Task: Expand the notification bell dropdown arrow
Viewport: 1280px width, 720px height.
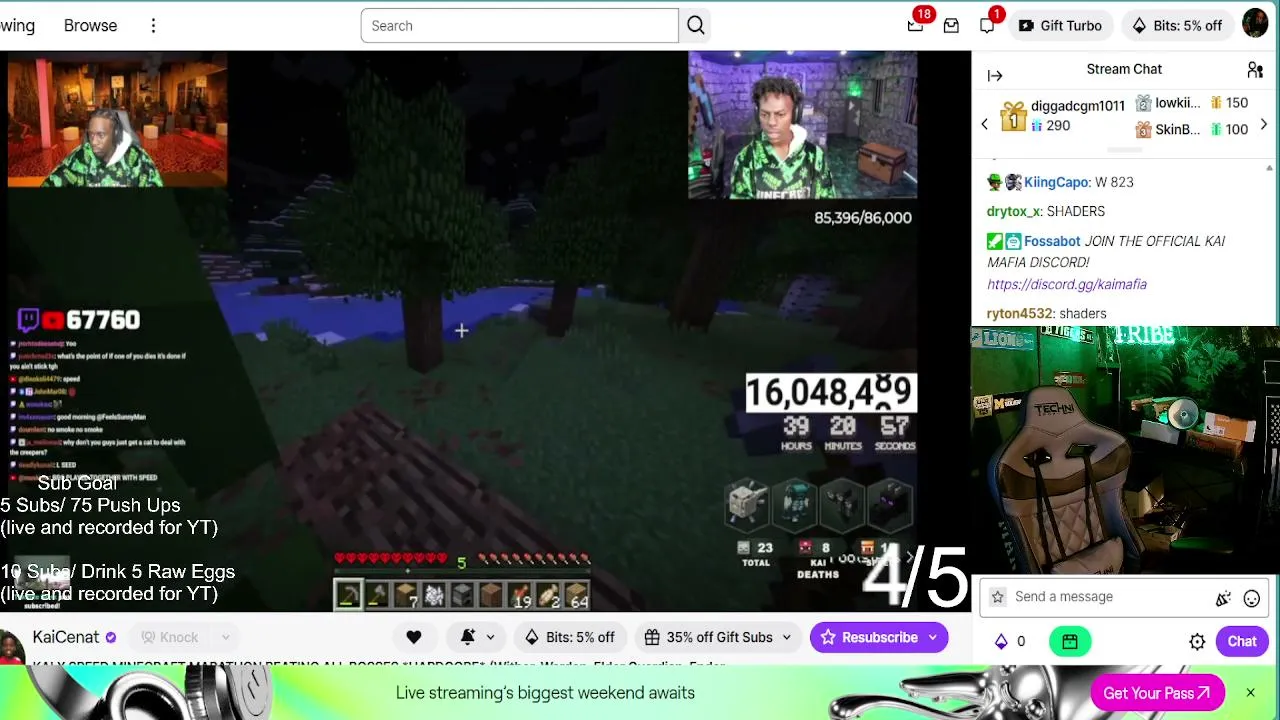Action: tap(490, 637)
